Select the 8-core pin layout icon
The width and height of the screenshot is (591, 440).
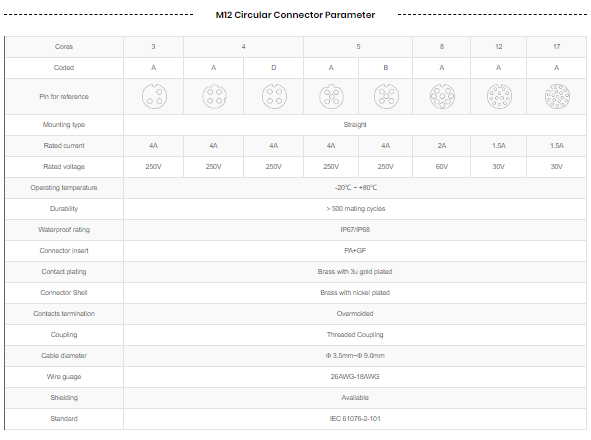pyautogui.click(x=442, y=97)
